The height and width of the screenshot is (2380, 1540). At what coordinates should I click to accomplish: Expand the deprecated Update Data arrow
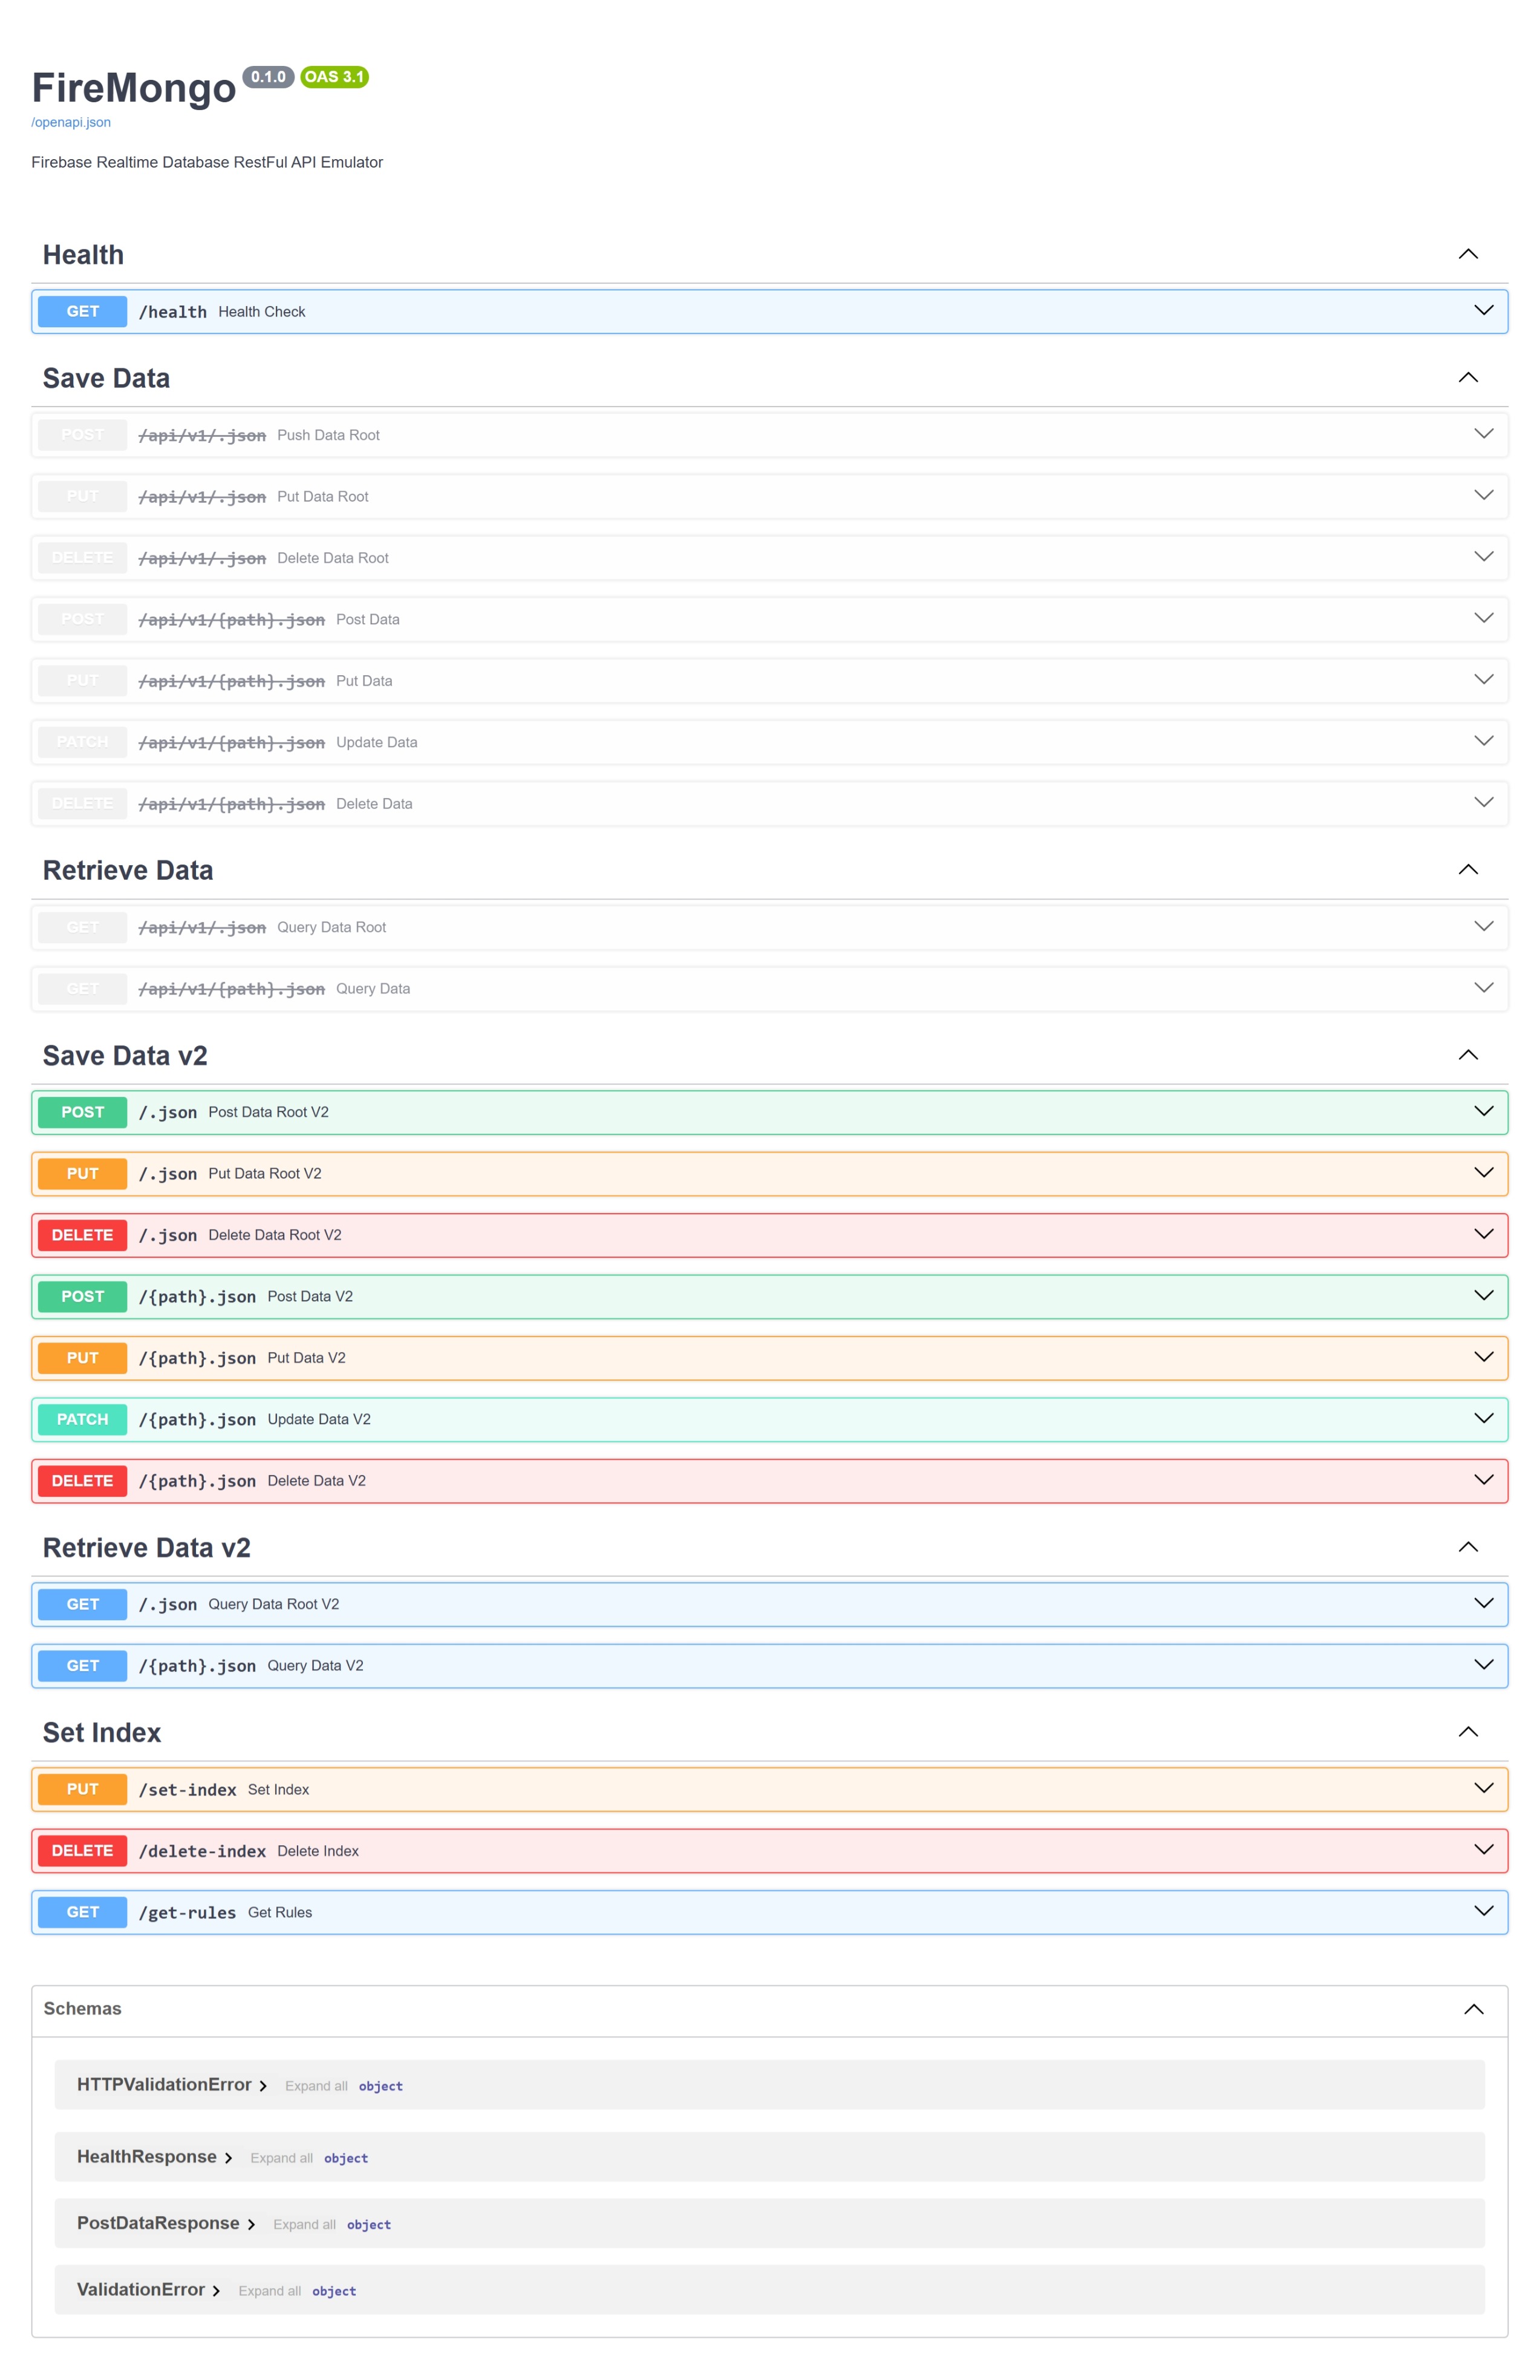click(x=1484, y=741)
